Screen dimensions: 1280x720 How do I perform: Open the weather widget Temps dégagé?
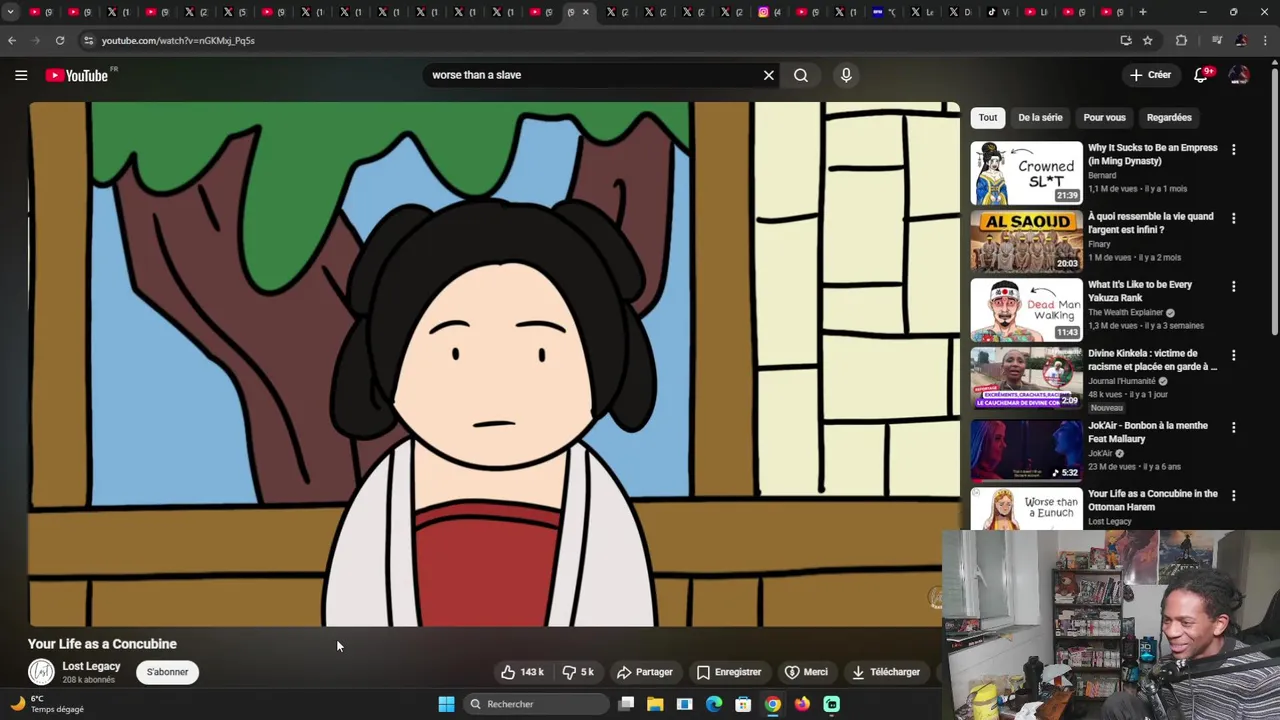click(x=47, y=704)
